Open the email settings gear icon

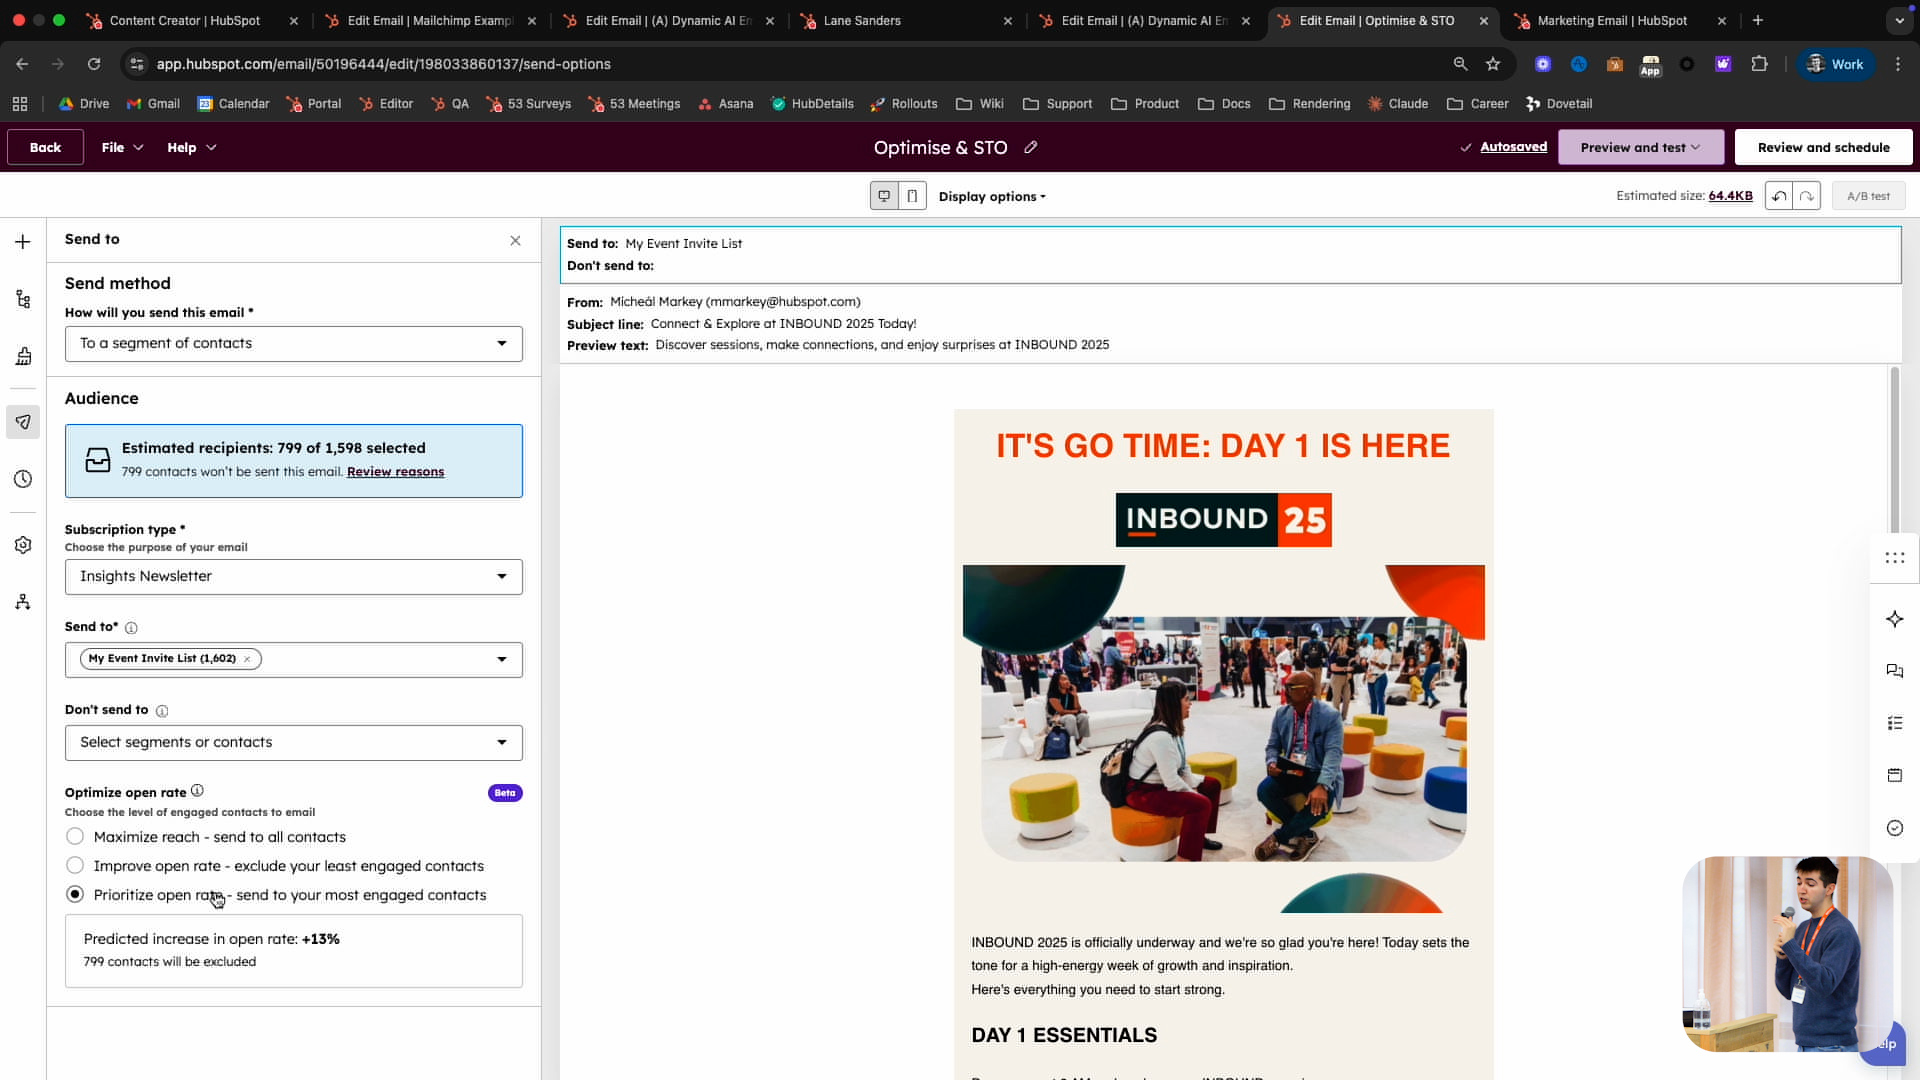(x=22, y=544)
